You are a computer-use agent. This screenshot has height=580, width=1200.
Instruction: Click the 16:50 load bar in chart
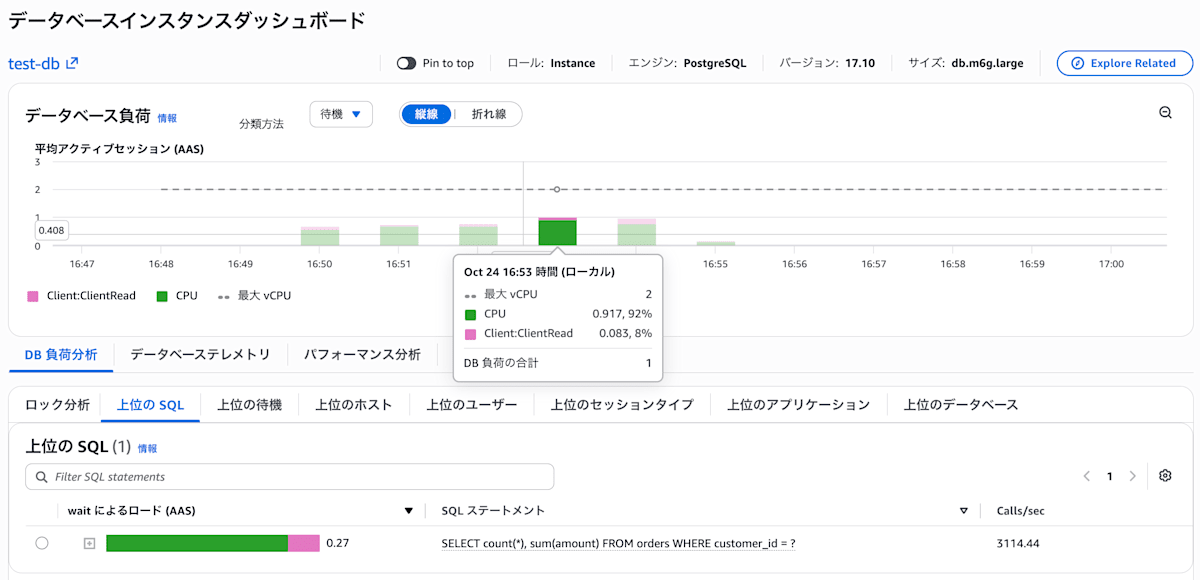point(320,236)
